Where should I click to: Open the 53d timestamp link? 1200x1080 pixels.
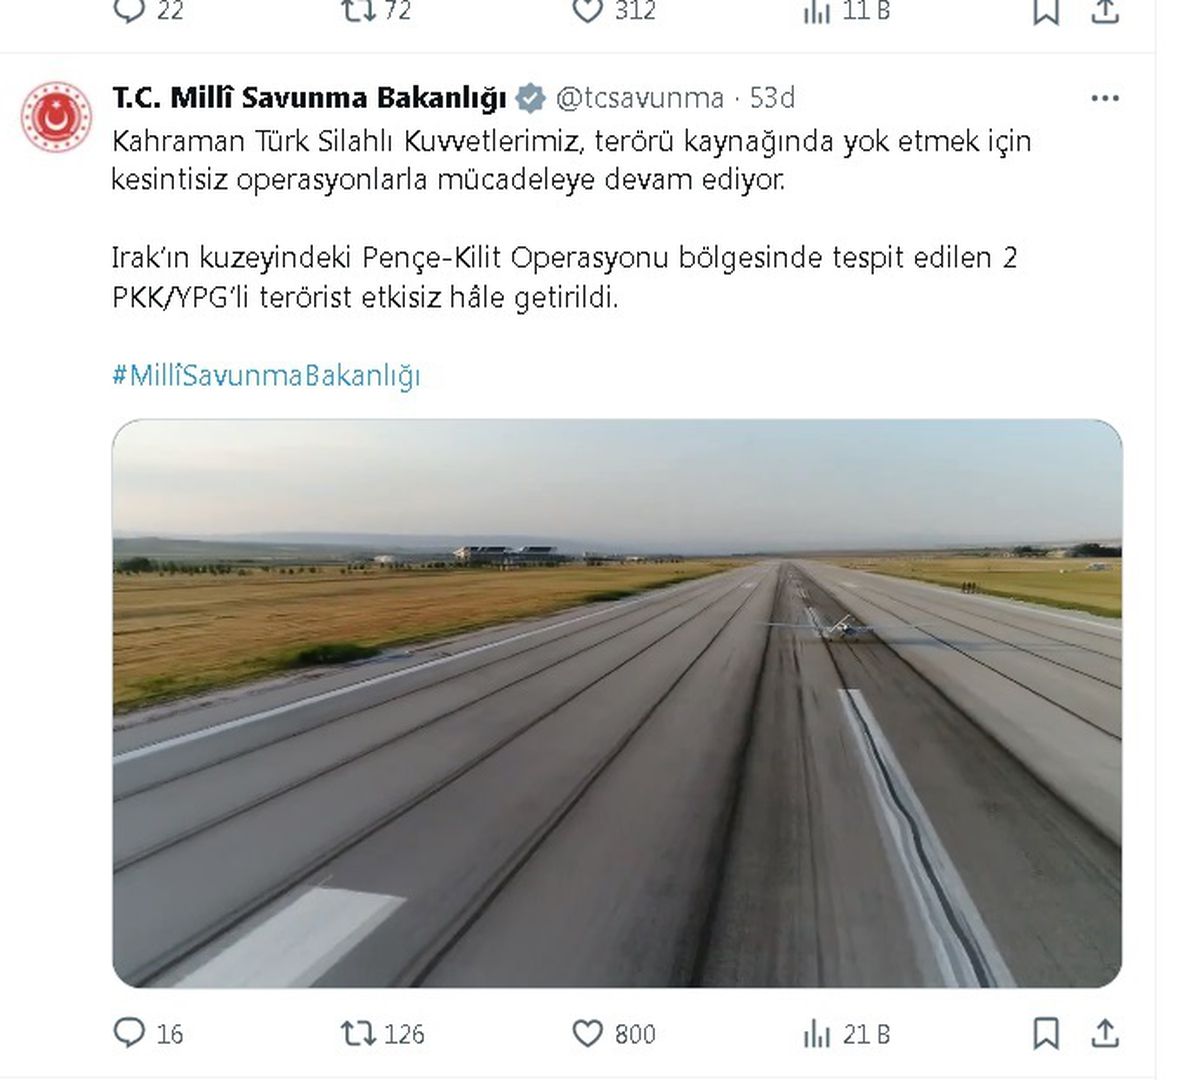tap(771, 98)
